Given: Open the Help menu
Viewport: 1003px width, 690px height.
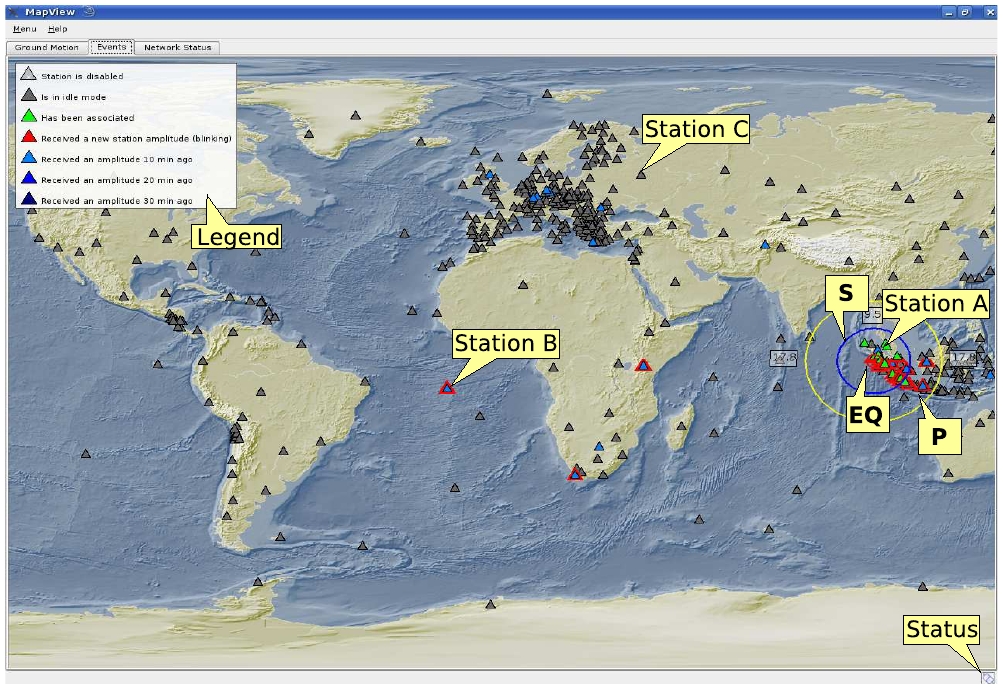Looking at the screenshot, I should click(58, 29).
